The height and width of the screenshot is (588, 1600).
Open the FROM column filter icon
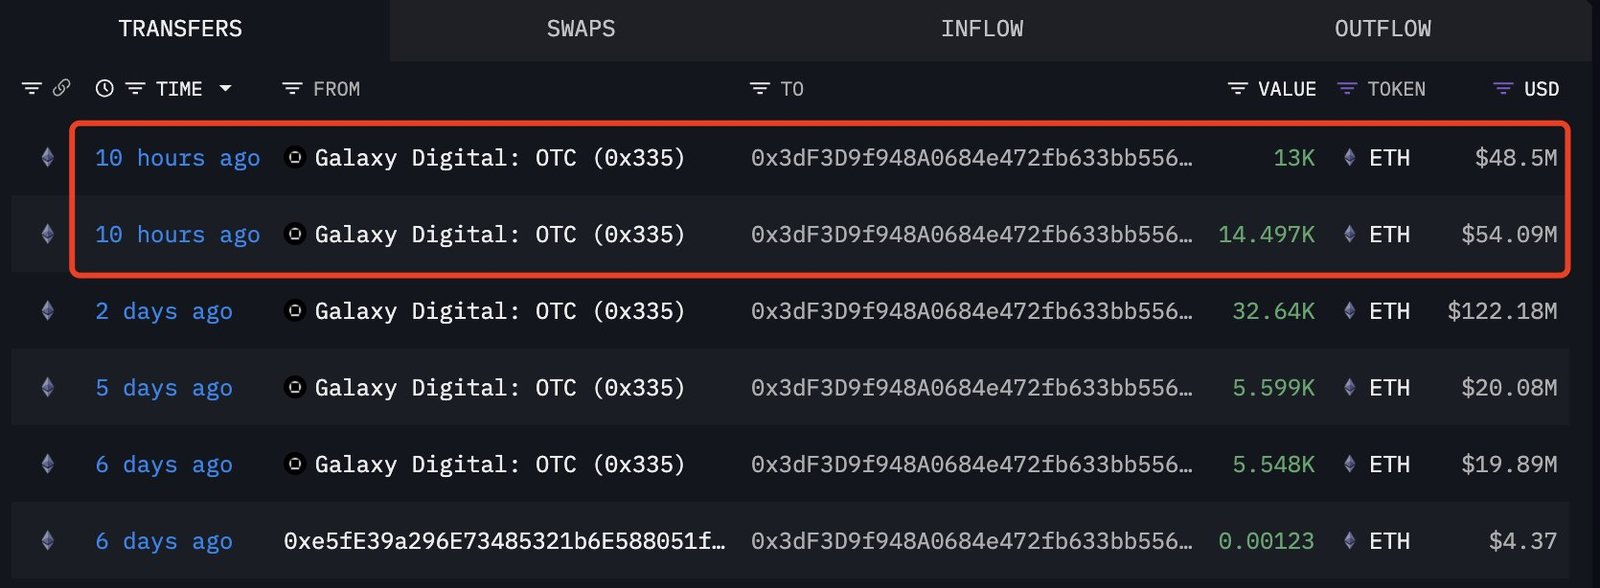[x=292, y=89]
